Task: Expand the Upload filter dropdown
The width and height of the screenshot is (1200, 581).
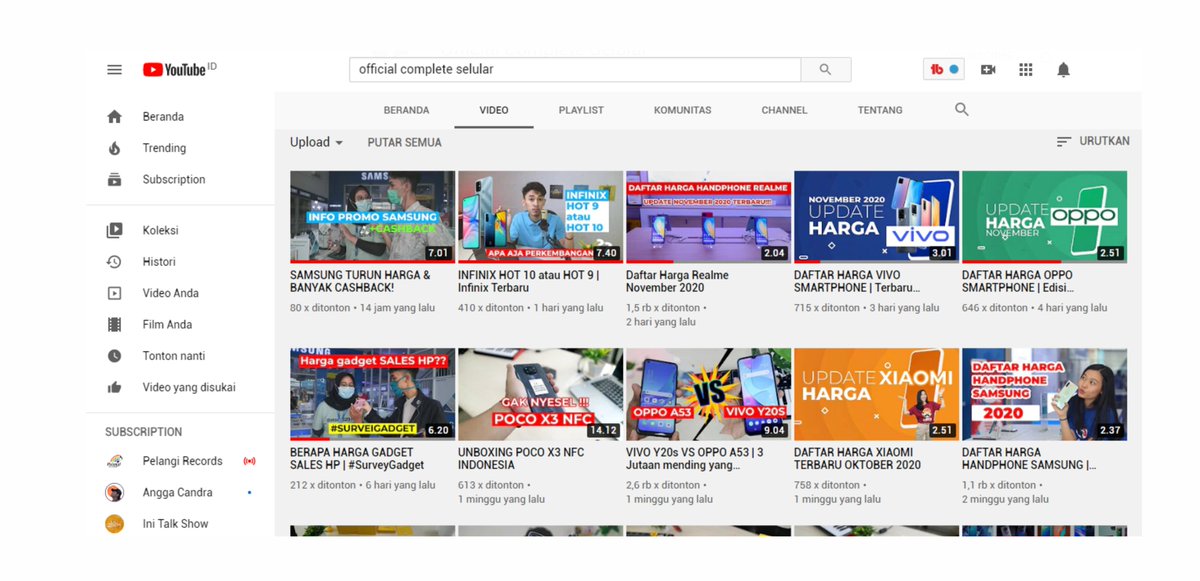Action: (x=316, y=142)
